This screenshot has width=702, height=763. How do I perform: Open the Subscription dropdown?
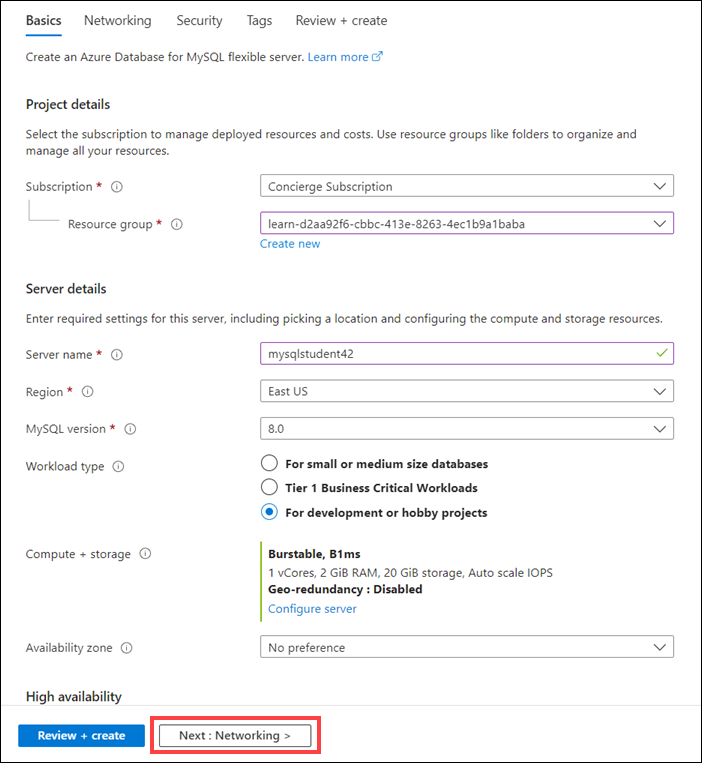466,186
